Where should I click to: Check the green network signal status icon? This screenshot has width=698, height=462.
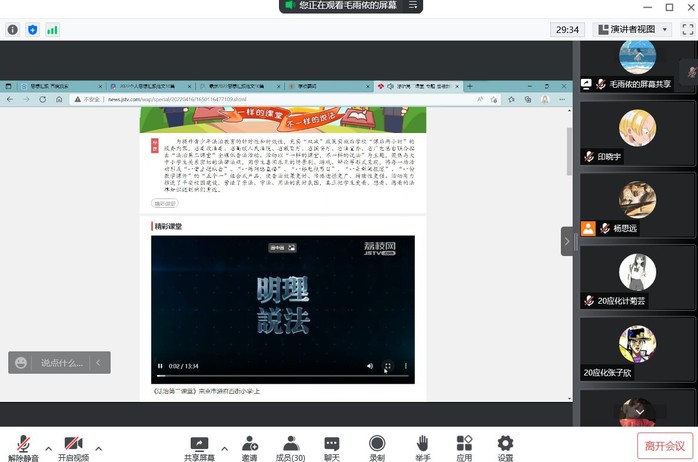pos(52,30)
